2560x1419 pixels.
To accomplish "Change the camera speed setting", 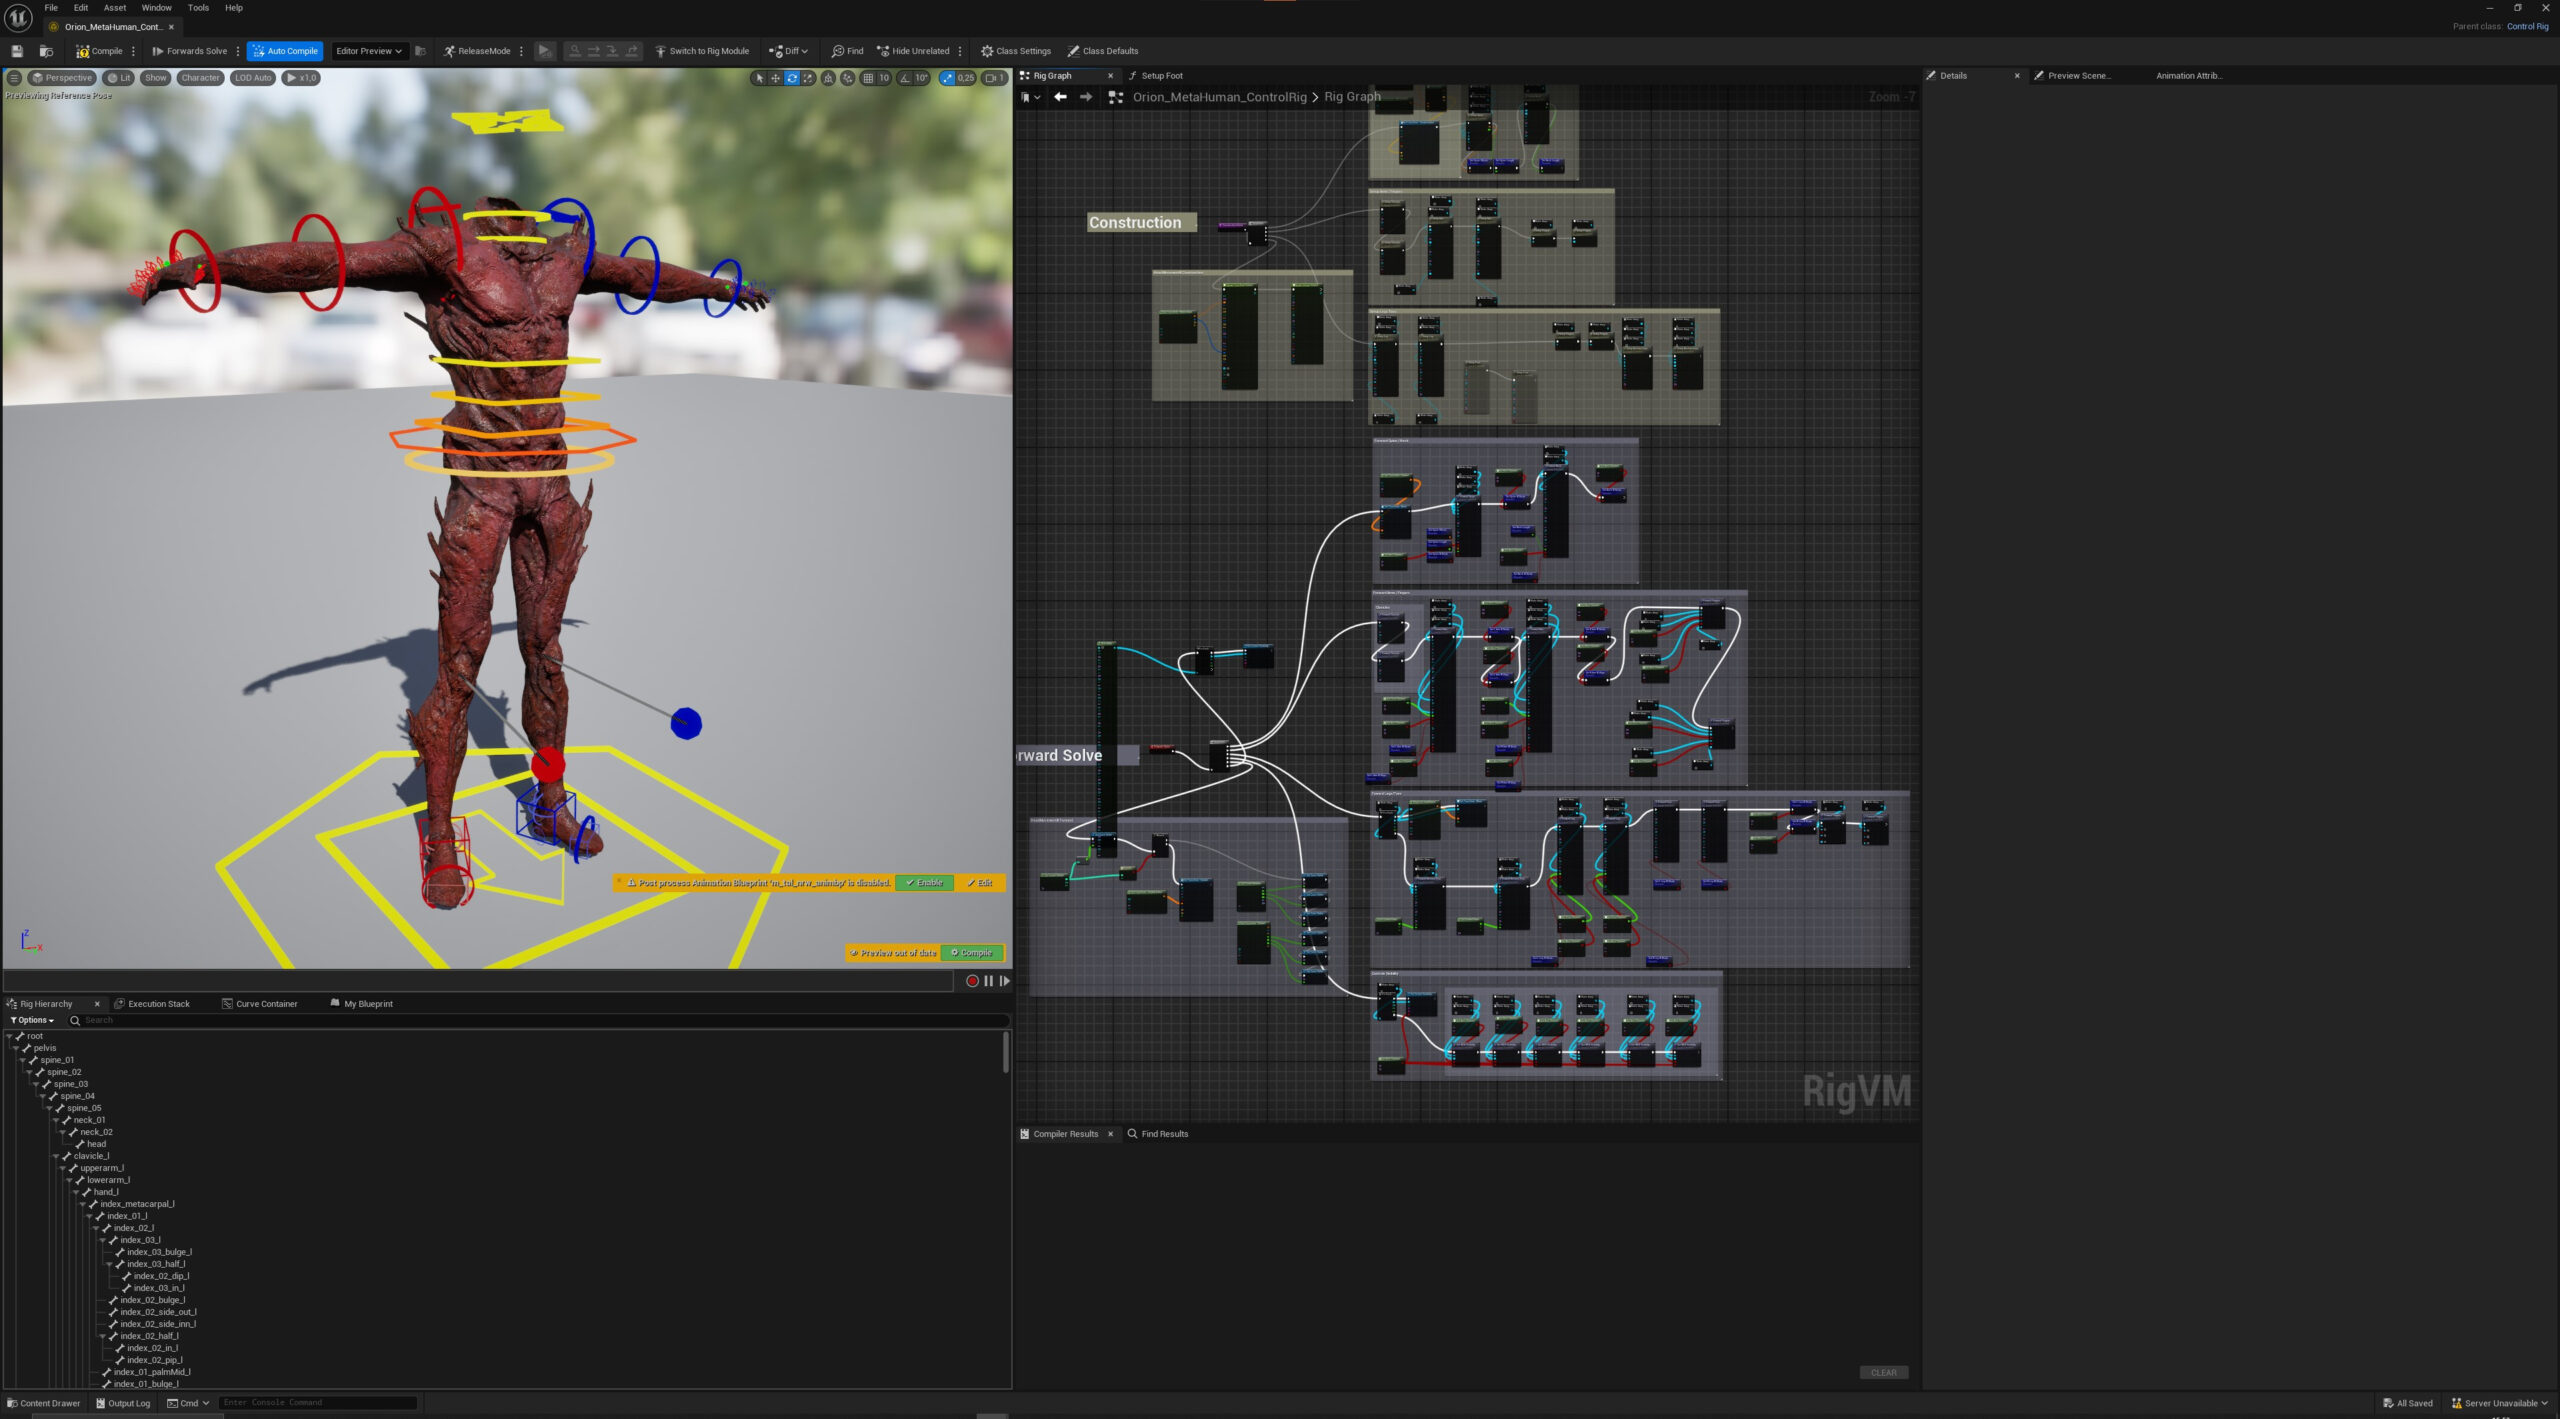I will coord(994,78).
